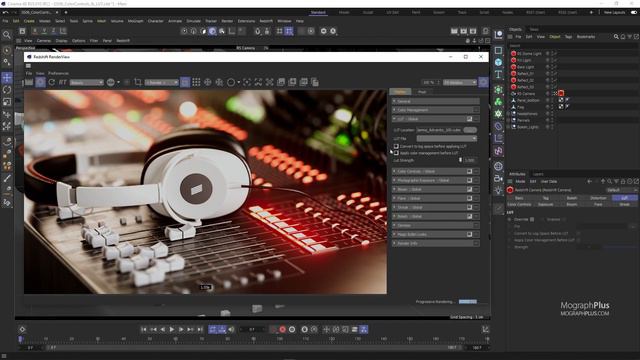Viewport: 640px width, 360px height.
Task: Open the Render menu in main menu bar
Action: click(x=227, y=21)
